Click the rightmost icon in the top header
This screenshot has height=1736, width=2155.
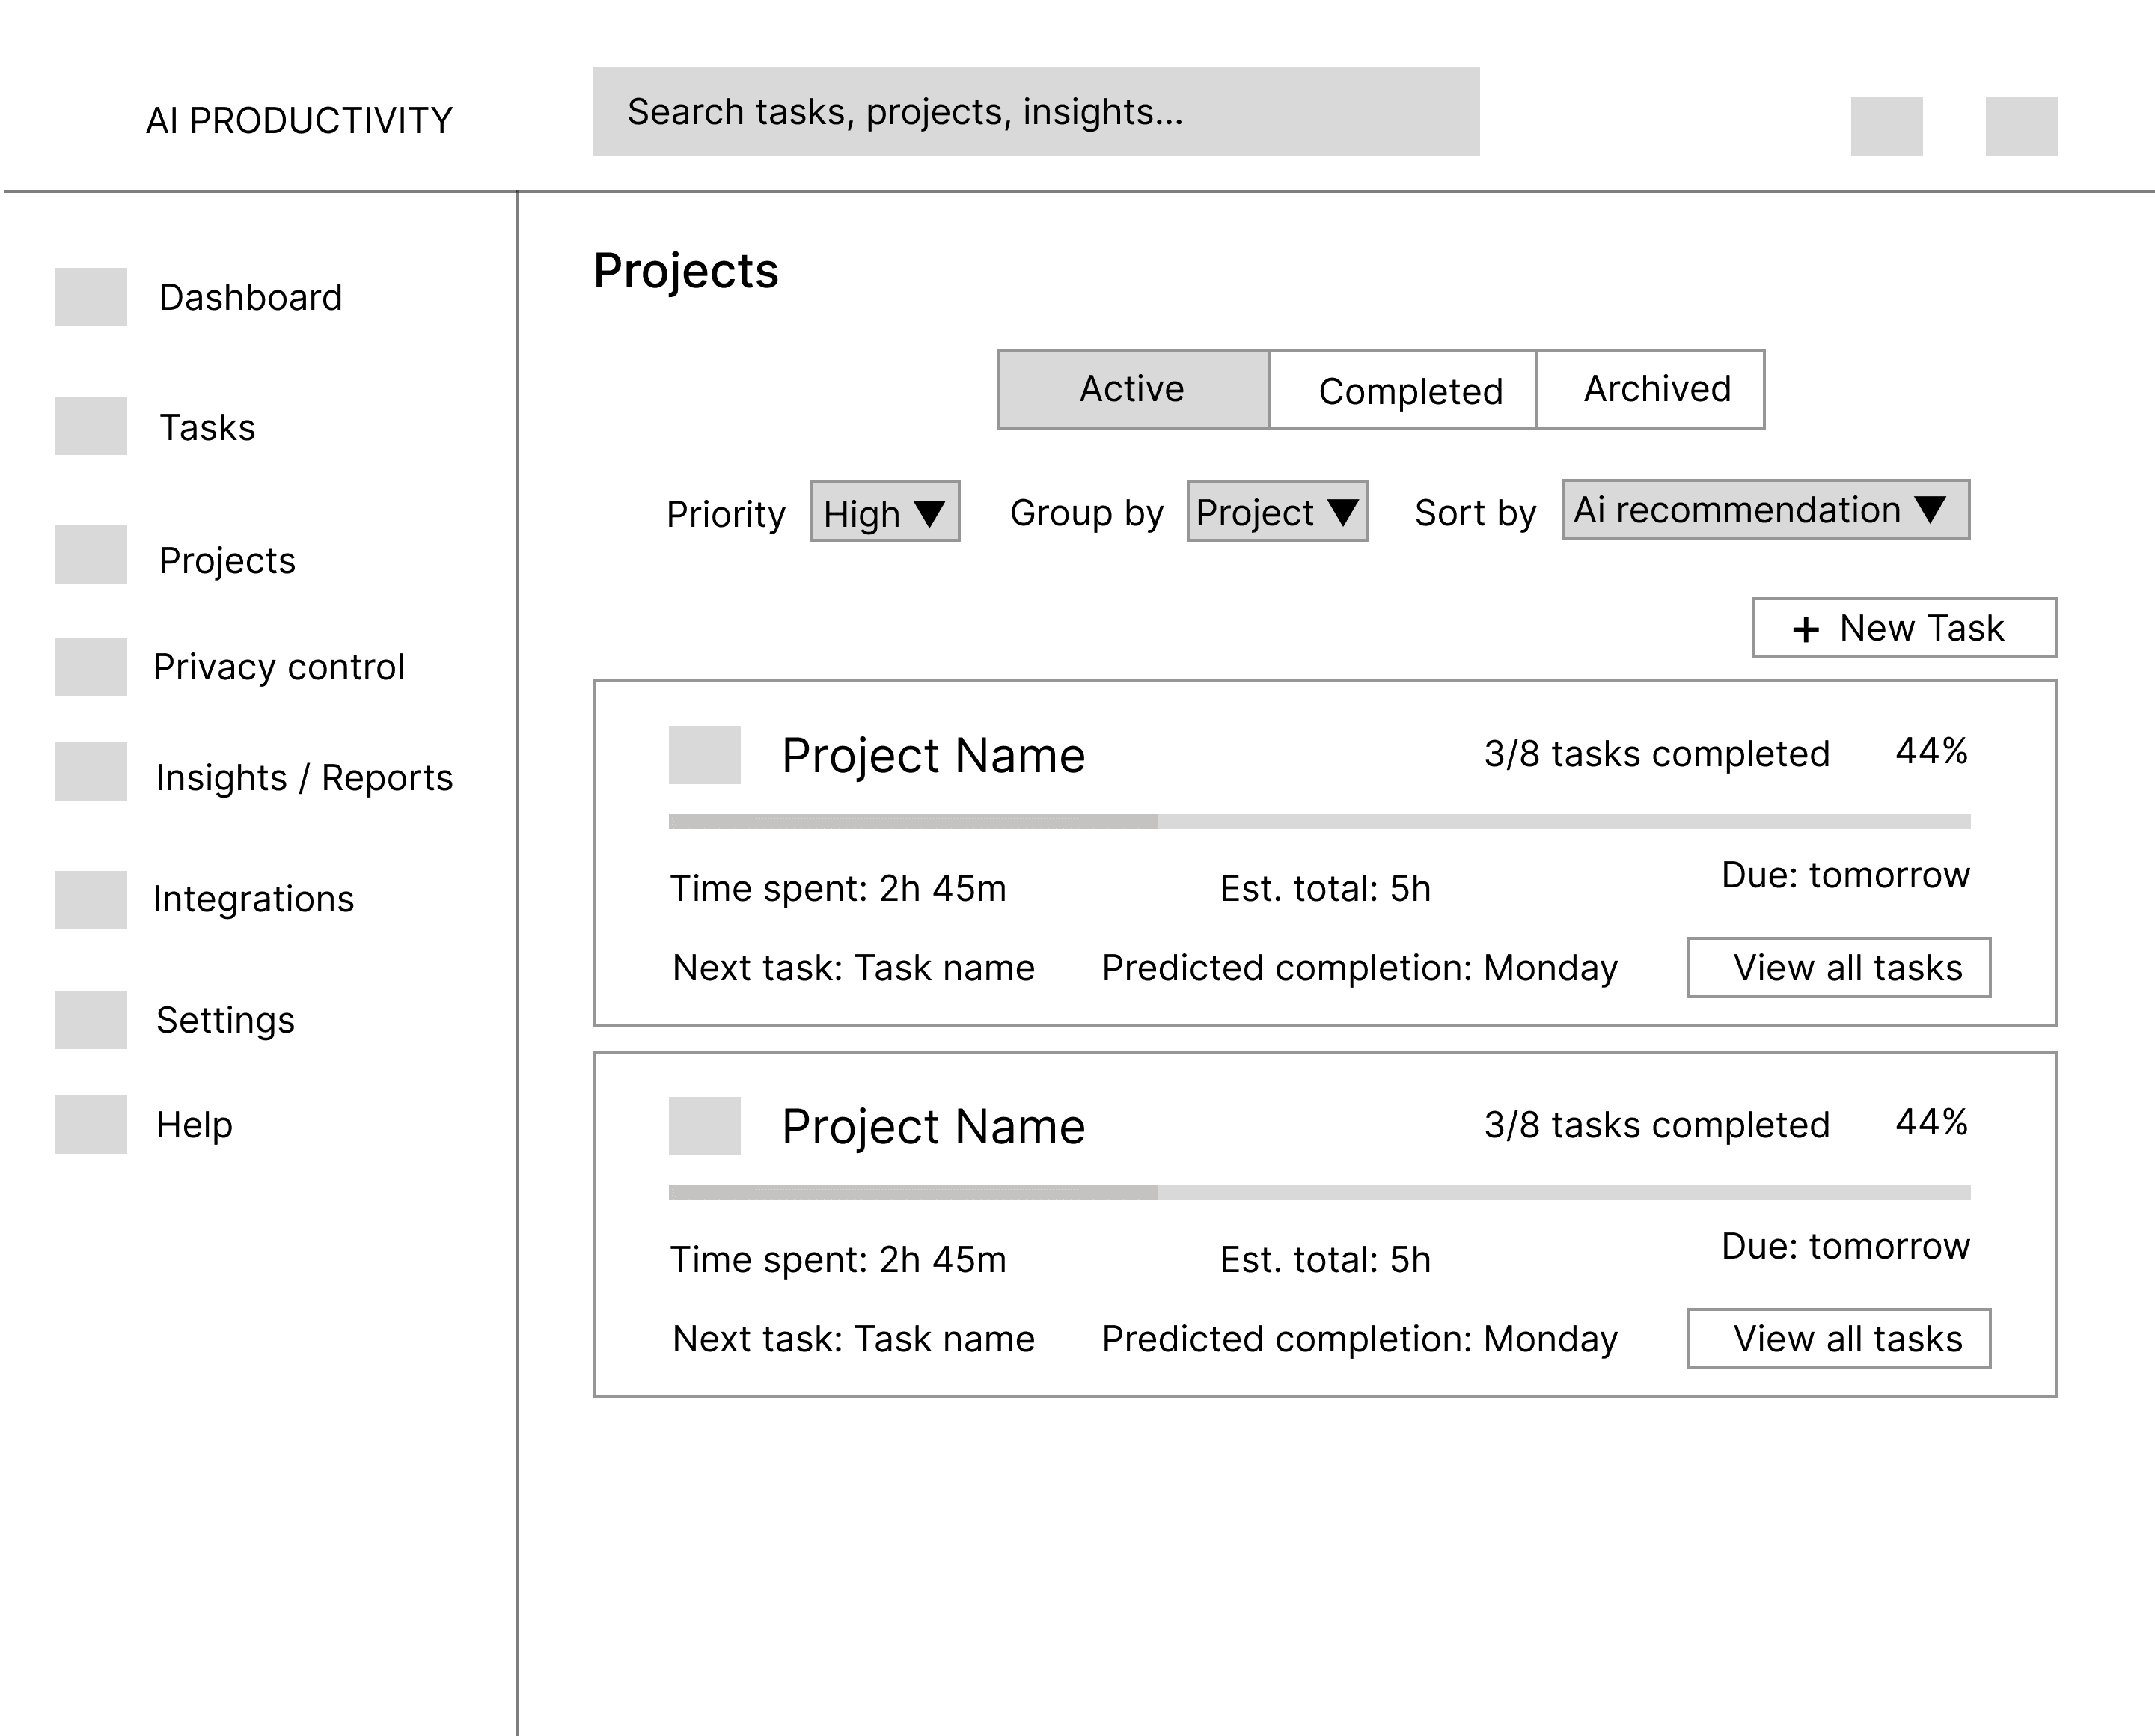coord(2021,126)
